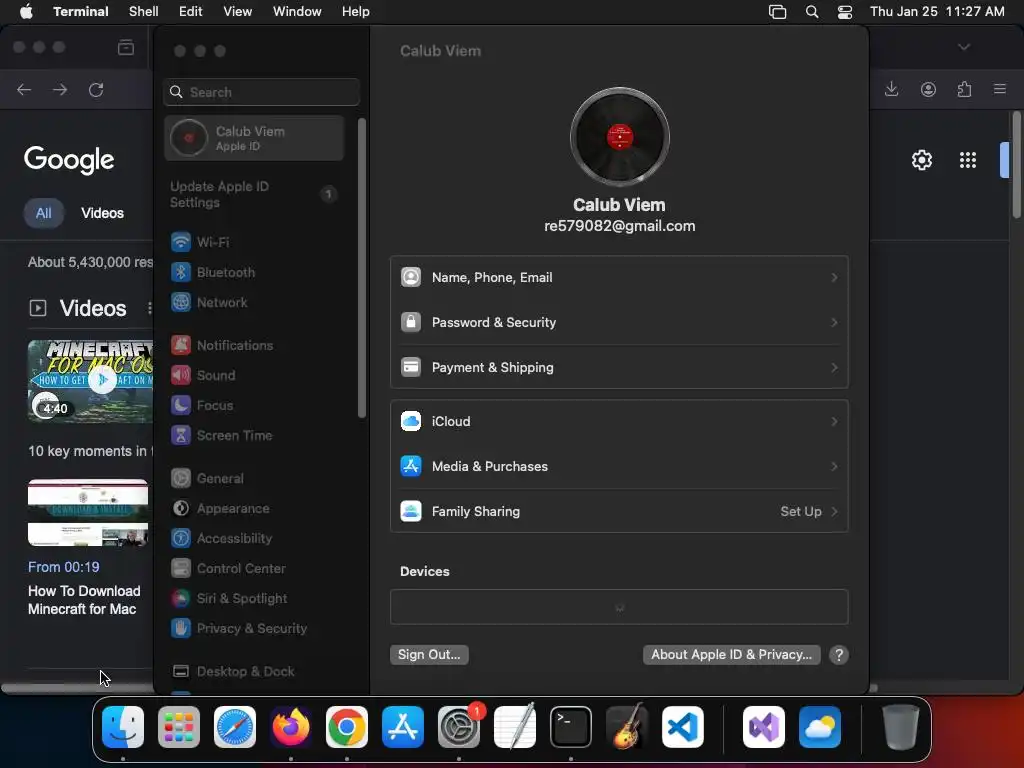Open the help question mark button

[839, 655]
